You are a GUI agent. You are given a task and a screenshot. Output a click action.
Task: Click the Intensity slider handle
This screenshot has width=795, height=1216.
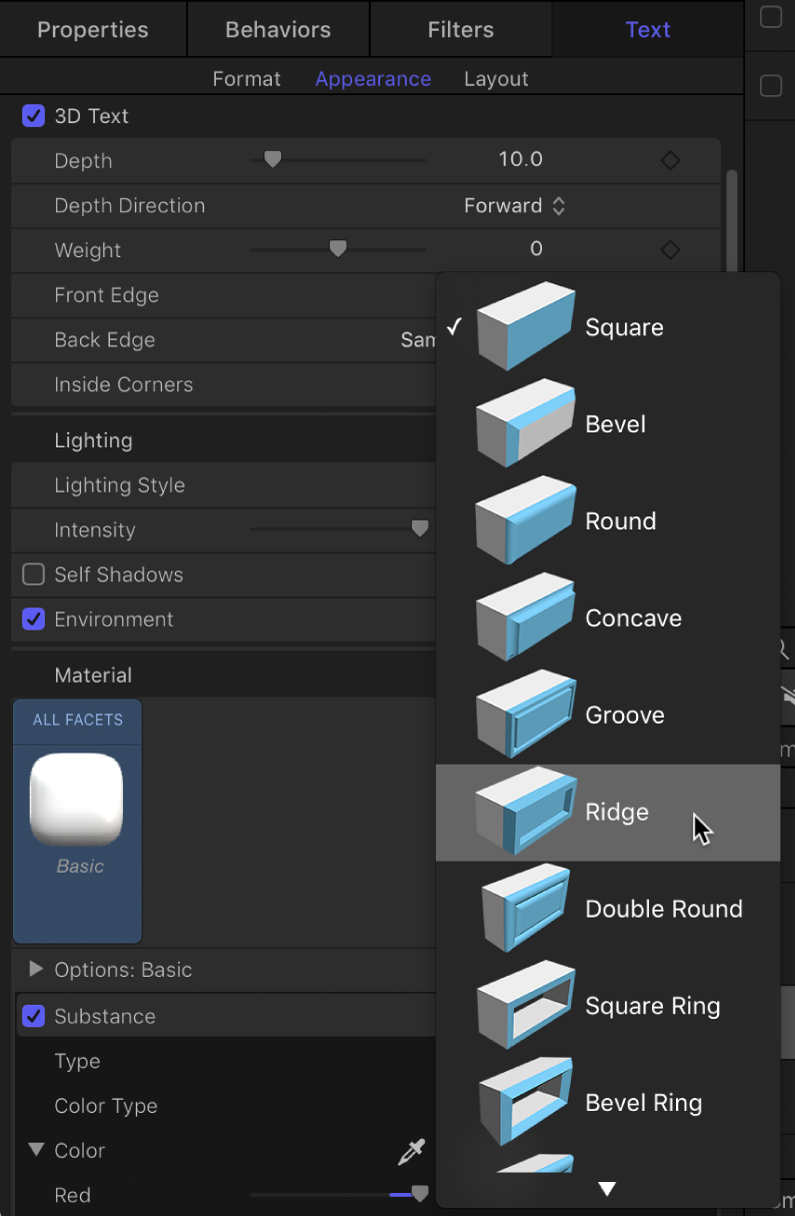(x=420, y=528)
